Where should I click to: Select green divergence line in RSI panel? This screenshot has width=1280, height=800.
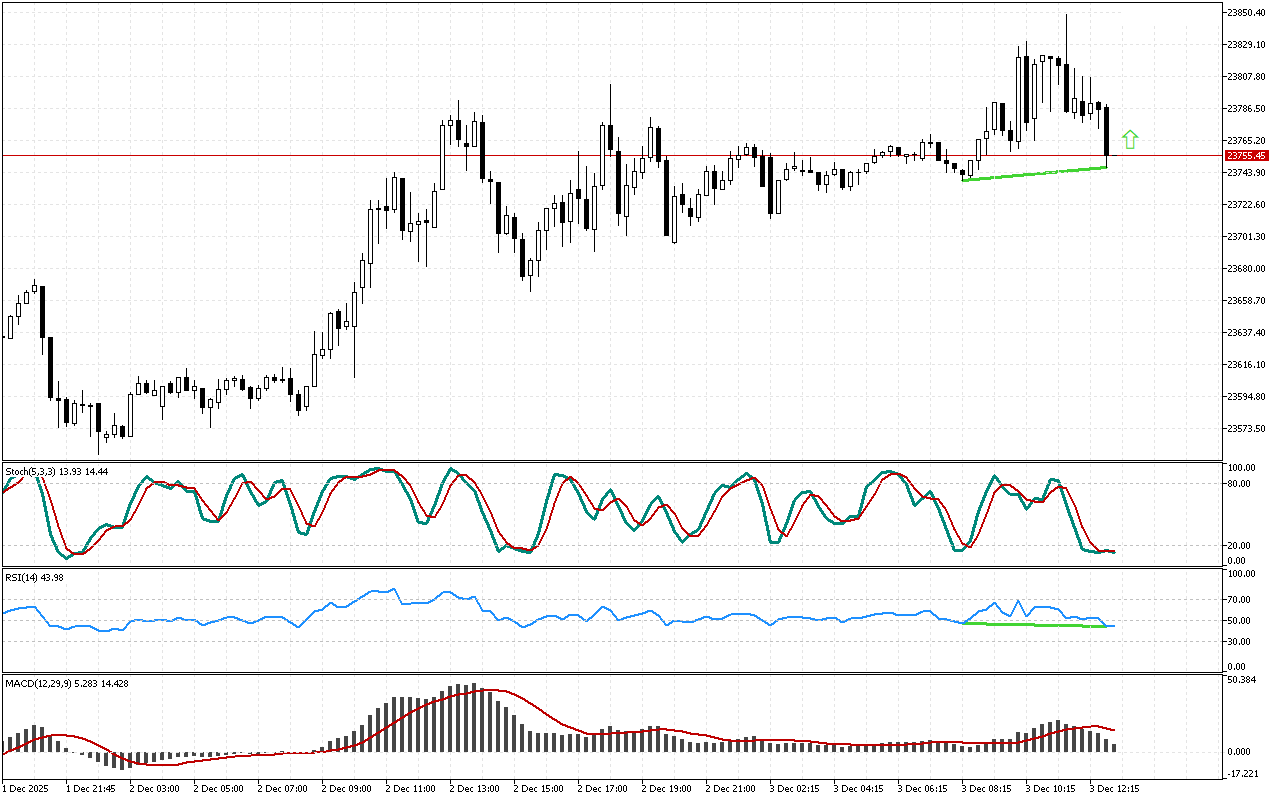click(x=1034, y=625)
